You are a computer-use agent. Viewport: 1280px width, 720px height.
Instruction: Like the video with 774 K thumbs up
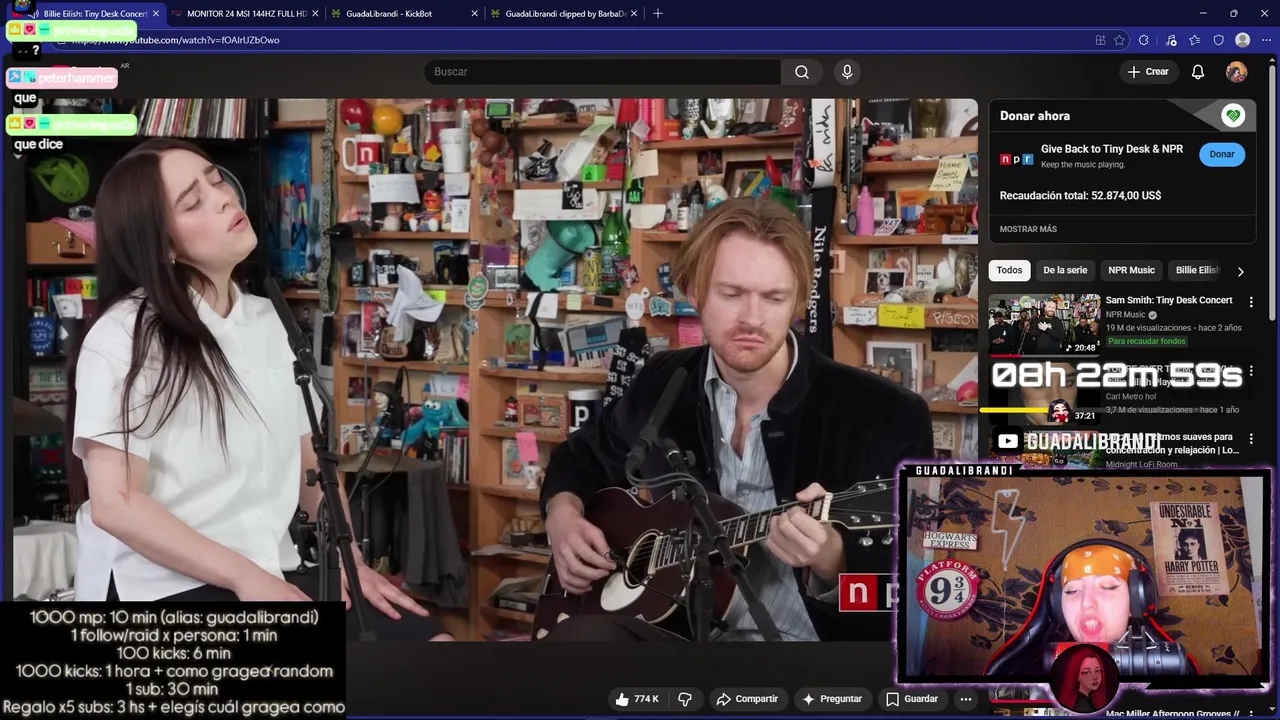coord(637,699)
